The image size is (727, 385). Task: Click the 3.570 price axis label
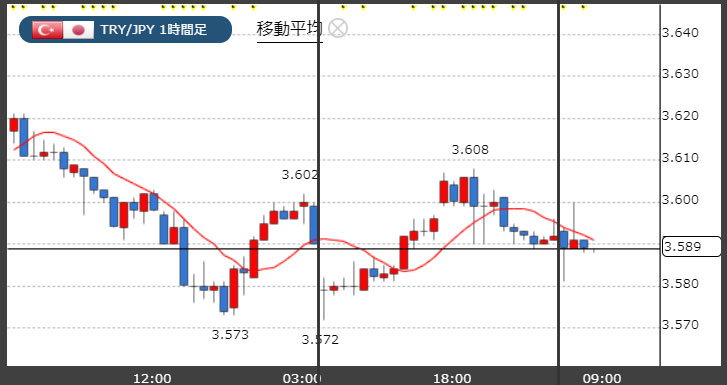(x=680, y=325)
